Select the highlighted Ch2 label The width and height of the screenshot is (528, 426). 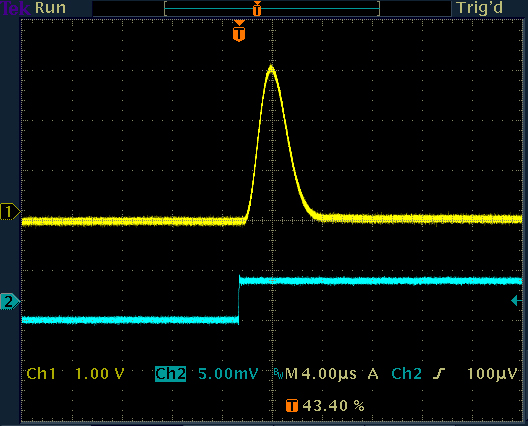click(x=170, y=374)
